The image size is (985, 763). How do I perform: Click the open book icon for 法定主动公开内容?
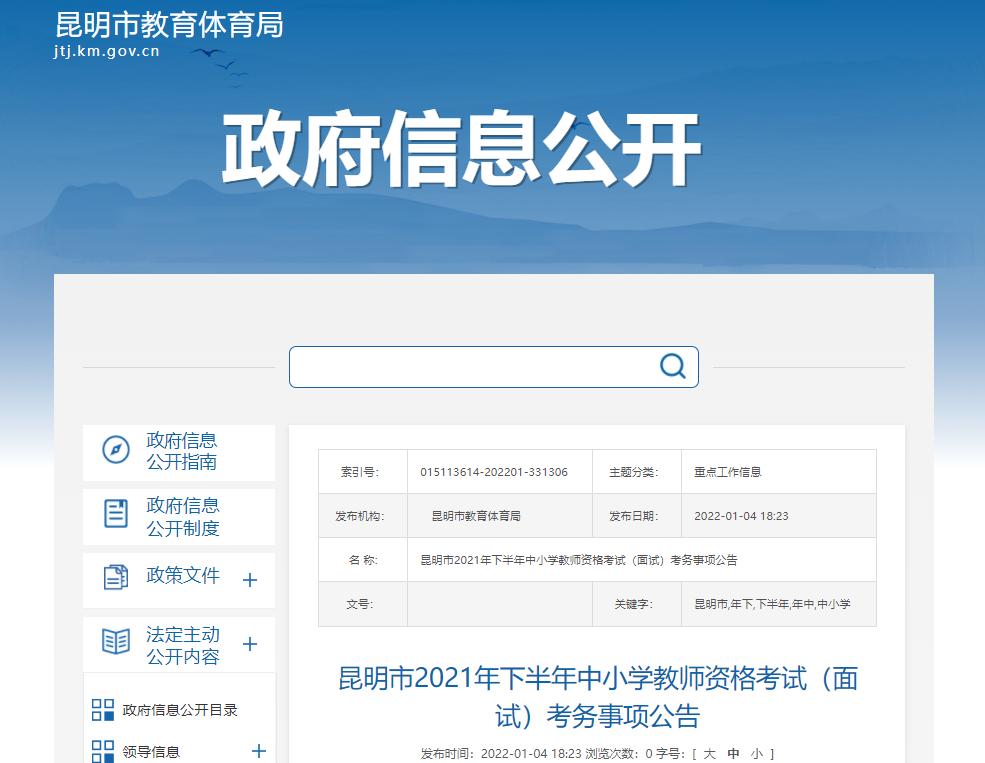[116, 641]
